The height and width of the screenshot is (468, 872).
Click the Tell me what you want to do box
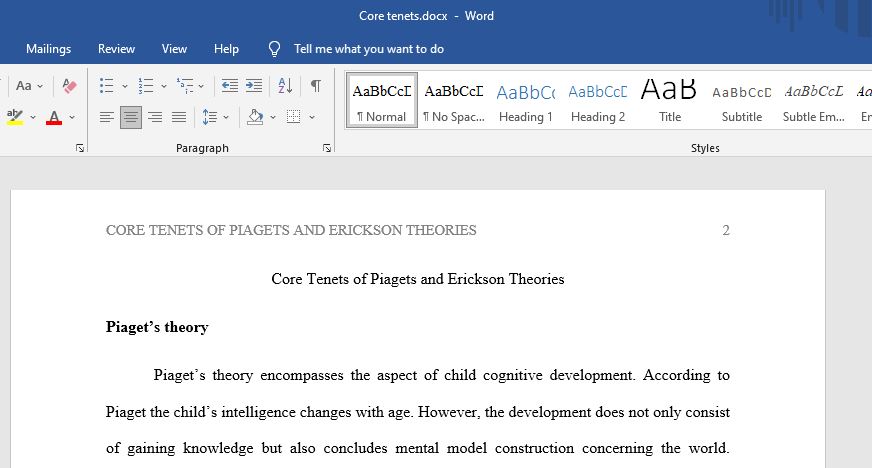pos(369,49)
